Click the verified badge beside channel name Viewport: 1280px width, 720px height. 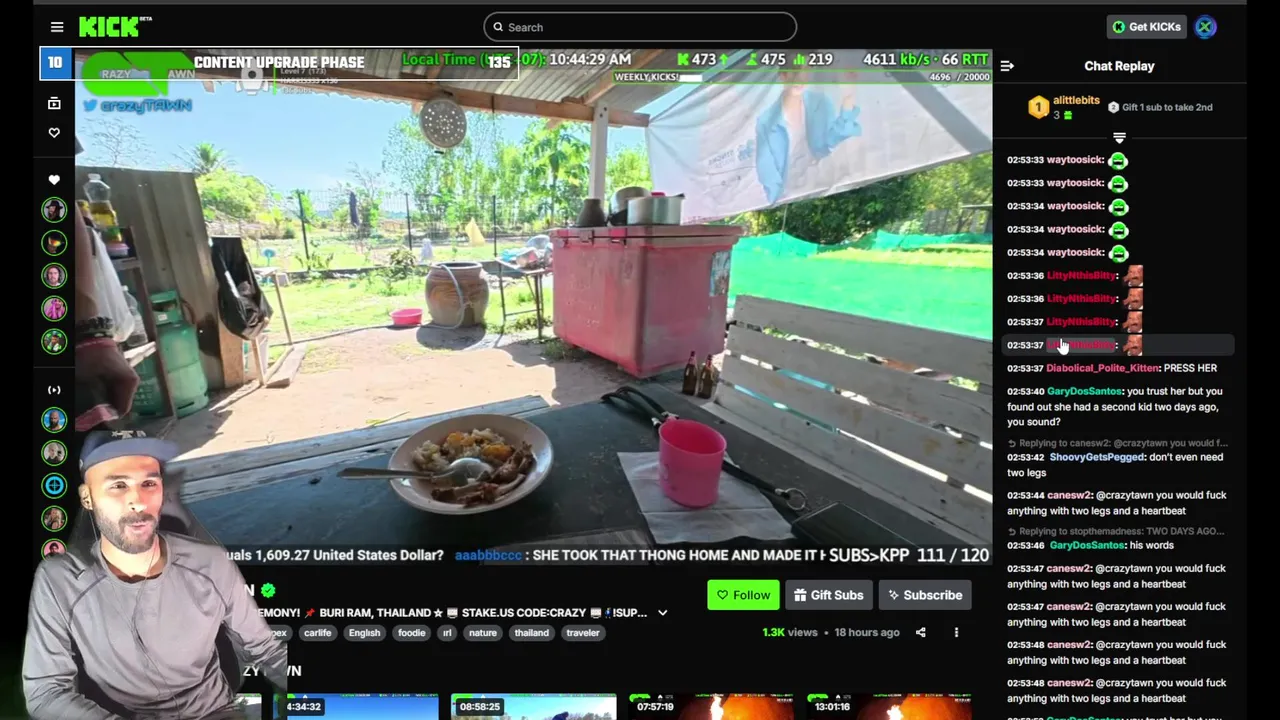tap(268, 591)
